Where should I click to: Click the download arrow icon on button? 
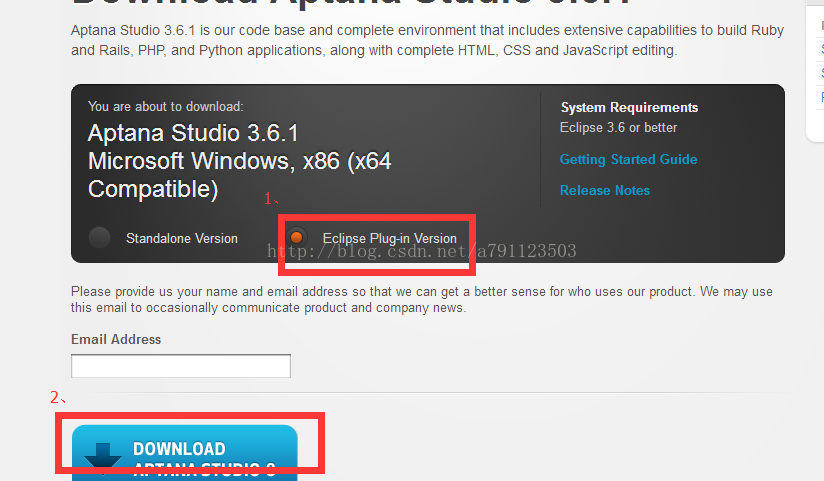(102, 459)
